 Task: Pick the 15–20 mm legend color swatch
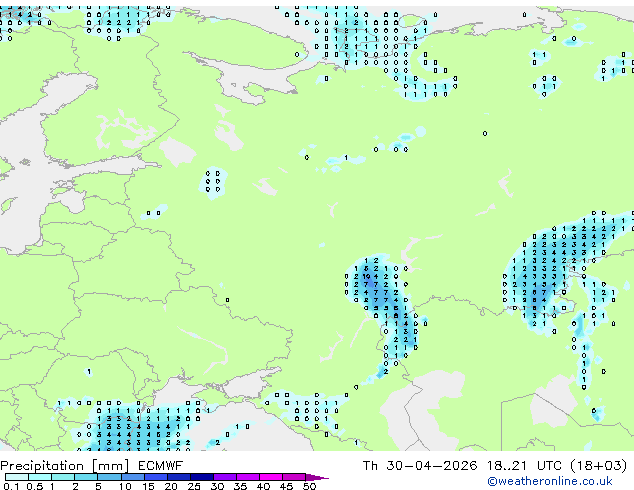[x=155, y=477]
